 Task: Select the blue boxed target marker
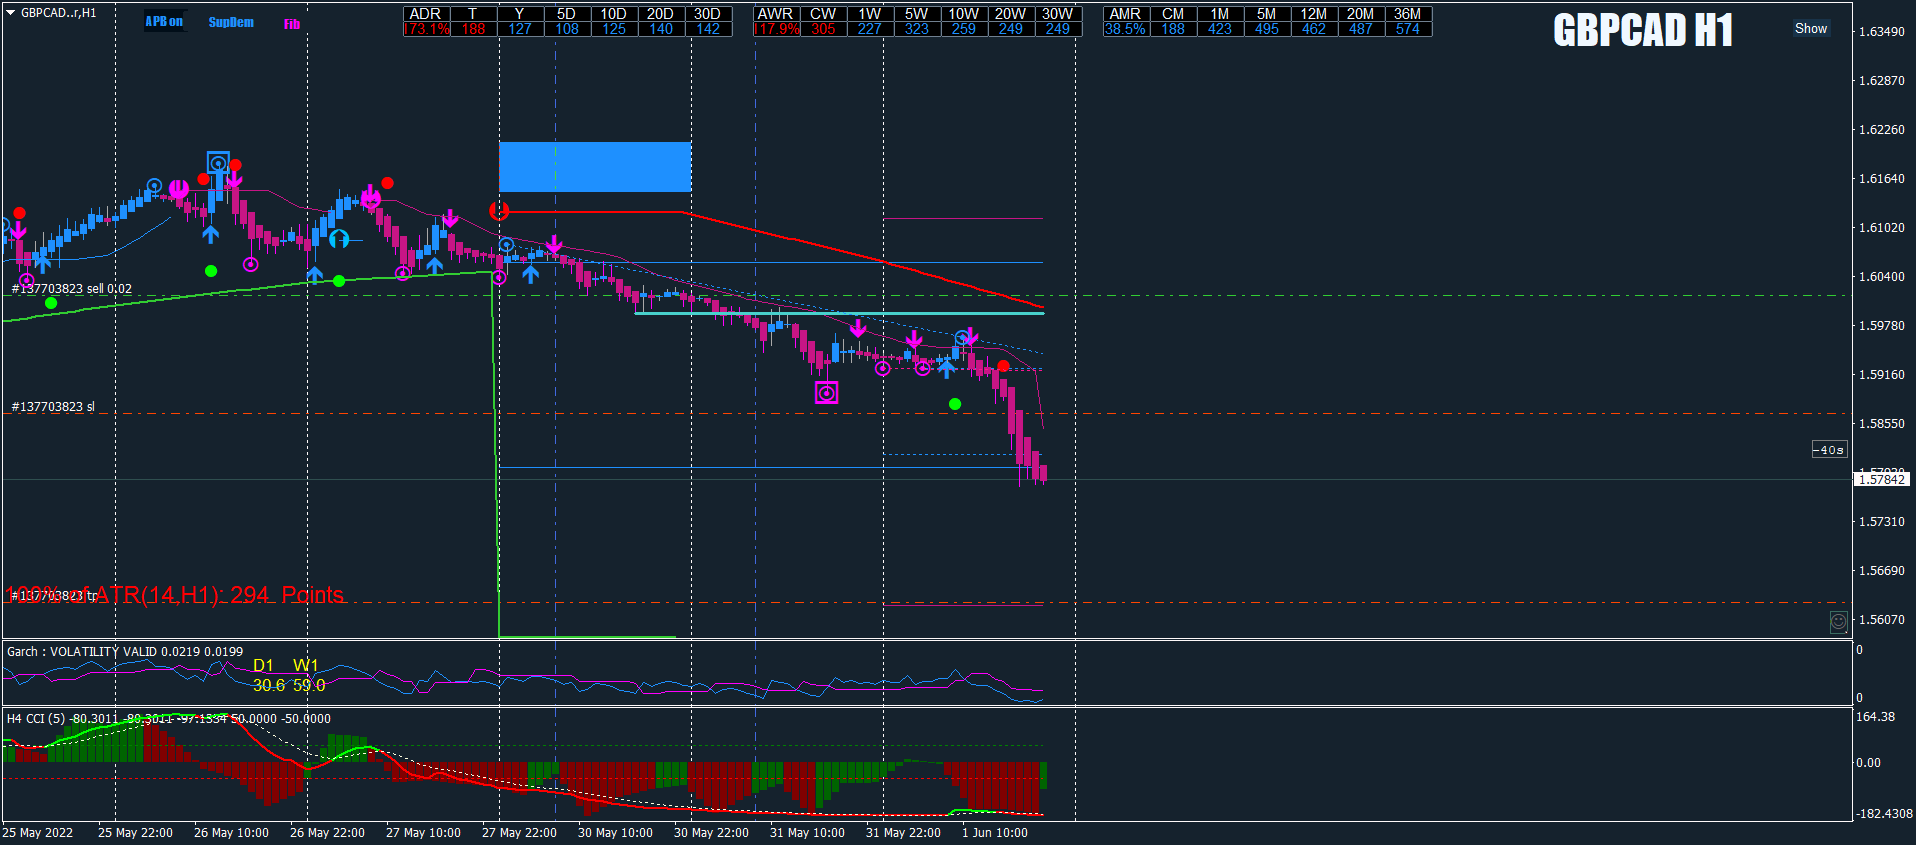click(218, 163)
